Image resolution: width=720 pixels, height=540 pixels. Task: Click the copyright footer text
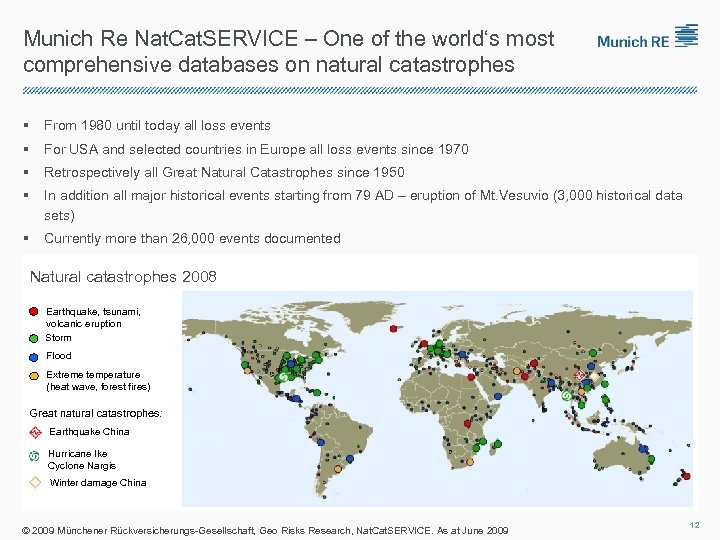265,531
